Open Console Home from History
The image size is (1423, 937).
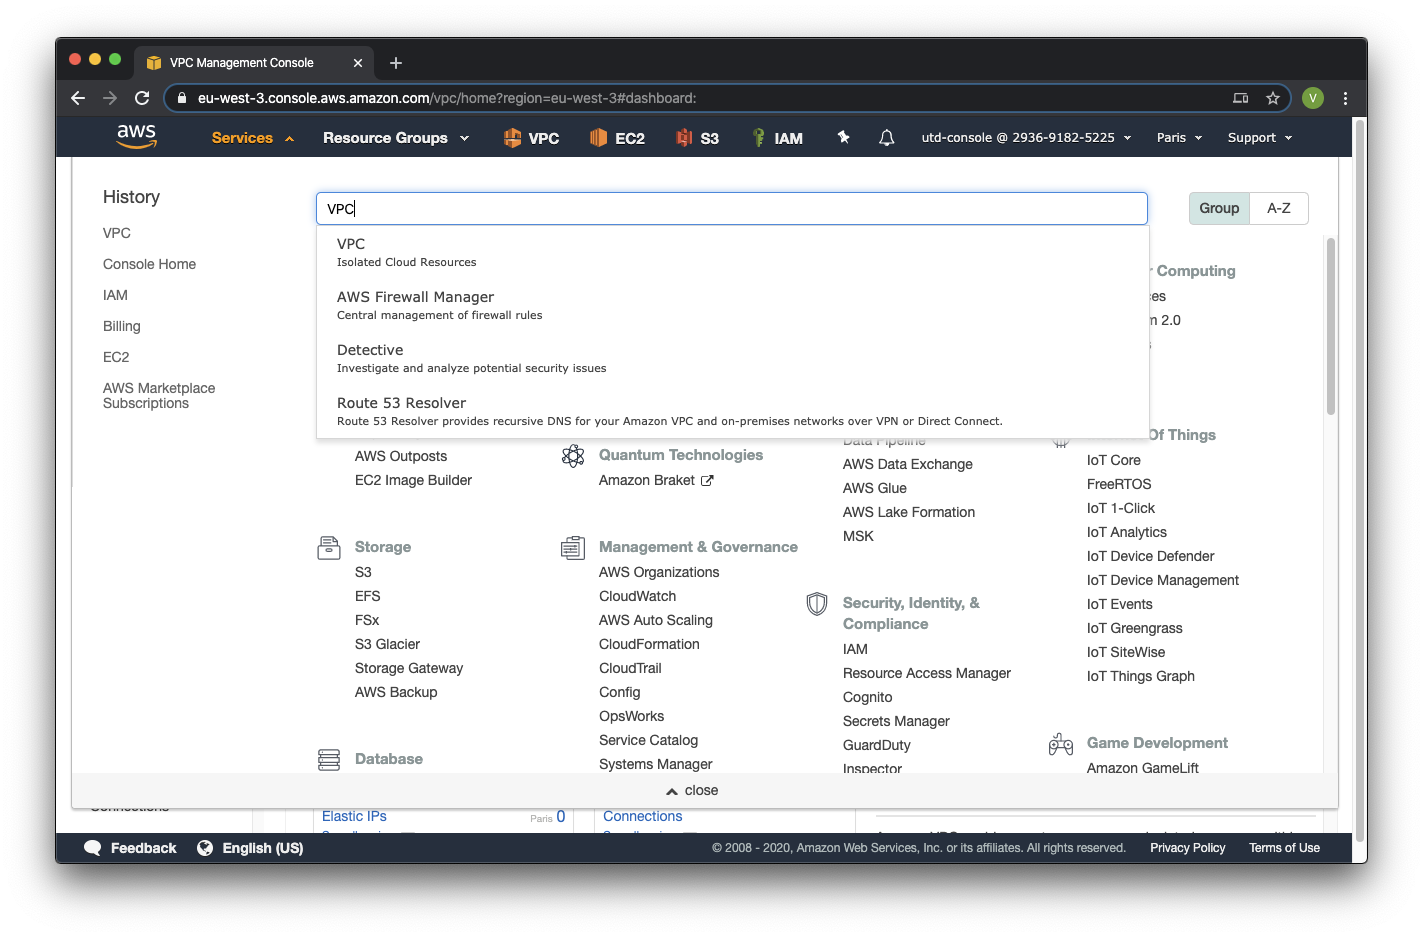[149, 264]
